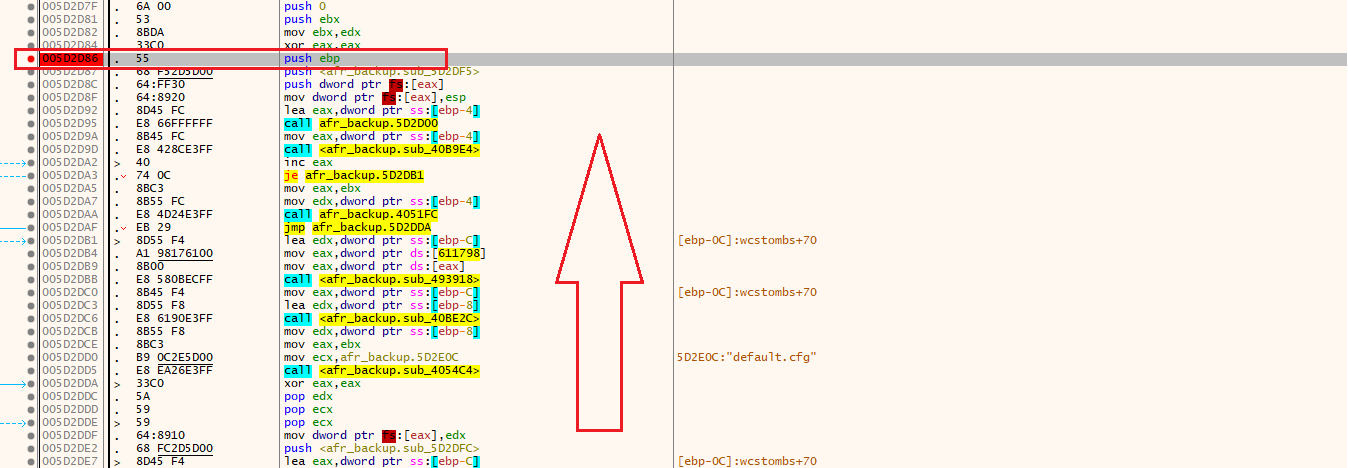The height and width of the screenshot is (468, 1348).
Task: Click address 005D2DA7 in address column
Action: [x=70, y=201]
